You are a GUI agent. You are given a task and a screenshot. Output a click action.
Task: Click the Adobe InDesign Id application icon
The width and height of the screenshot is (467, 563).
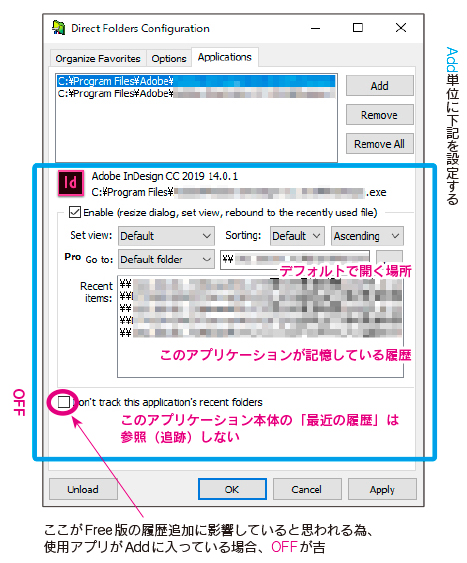coord(71,183)
